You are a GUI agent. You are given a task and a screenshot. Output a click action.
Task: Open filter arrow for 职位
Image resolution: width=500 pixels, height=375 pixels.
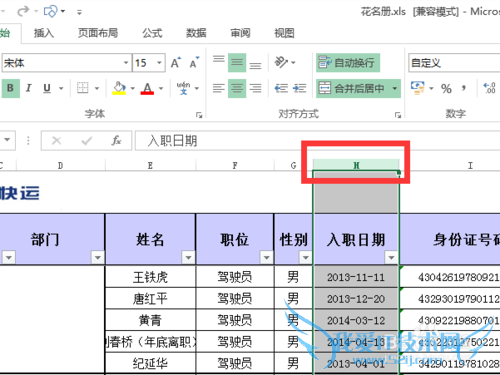(x=266, y=257)
